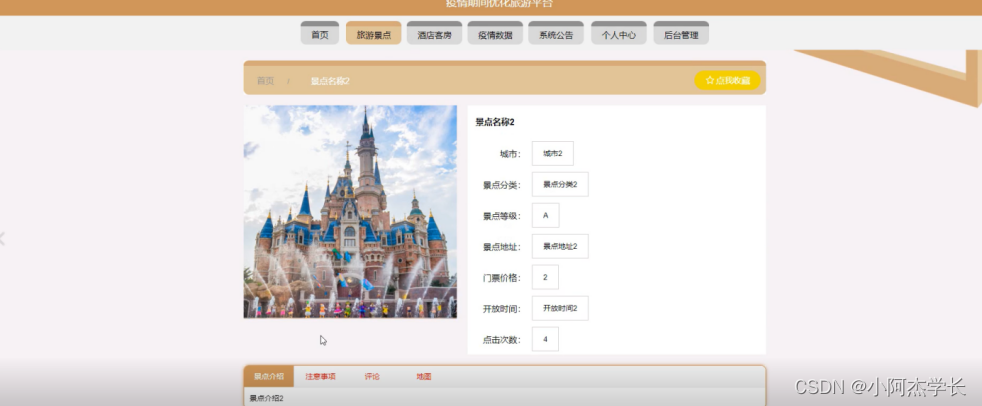Viewport: 982px width, 406px height.
Task: Click the 门票价格 field label
Action: [x=502, y=278]
